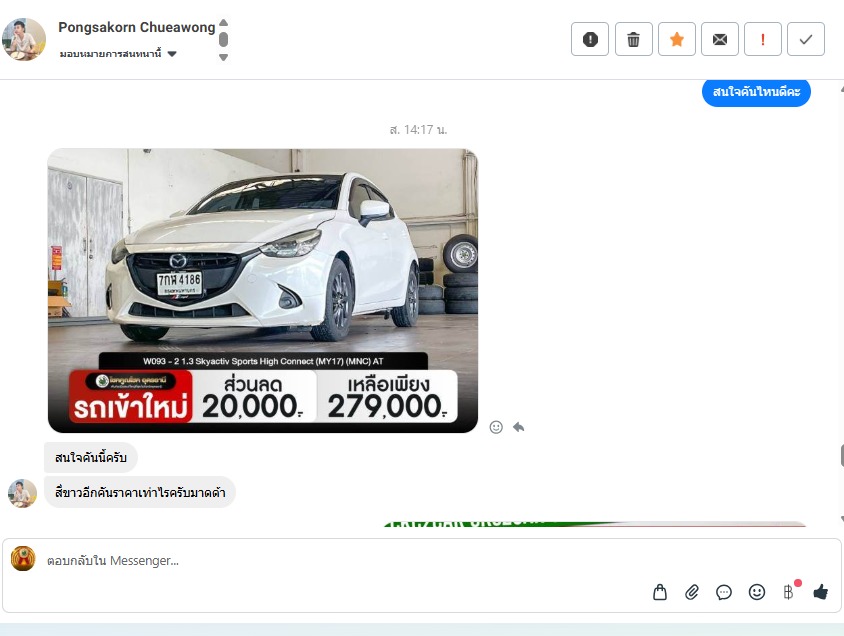React to car photo with smiley icon
The image size is (844, 636).
496,427
